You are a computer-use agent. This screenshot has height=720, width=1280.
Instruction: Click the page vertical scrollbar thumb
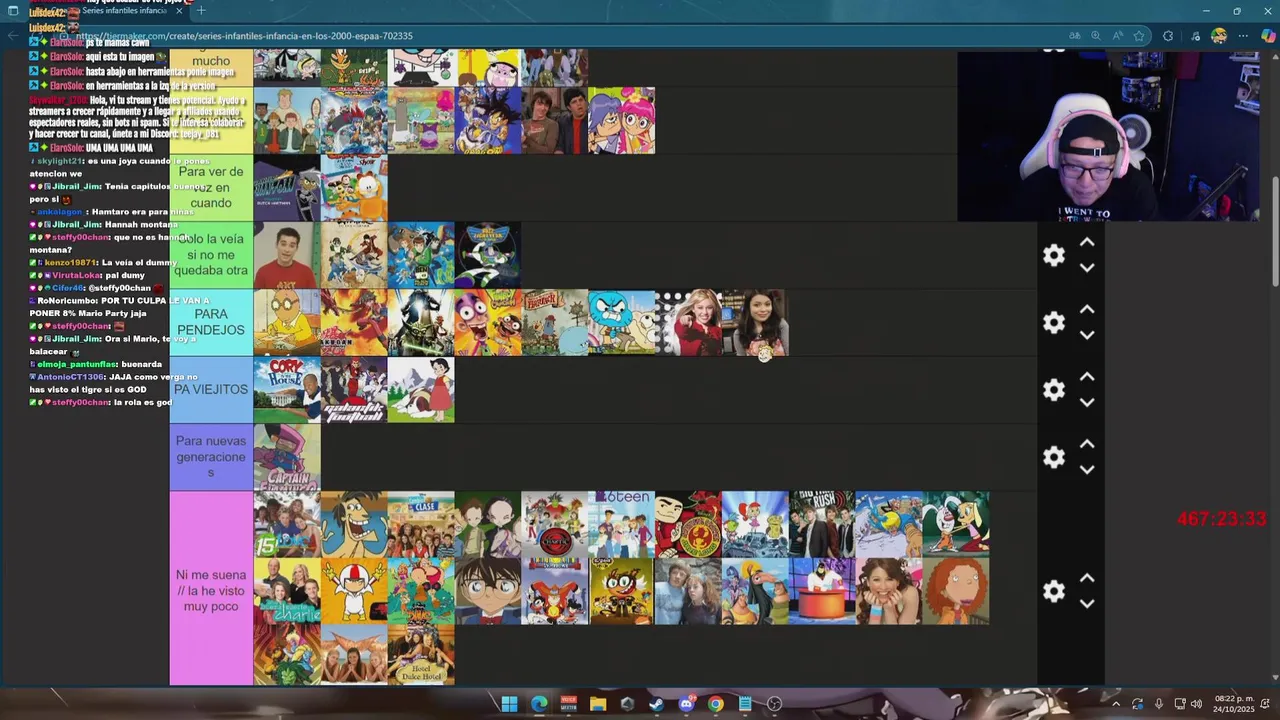click(1275, 230)
